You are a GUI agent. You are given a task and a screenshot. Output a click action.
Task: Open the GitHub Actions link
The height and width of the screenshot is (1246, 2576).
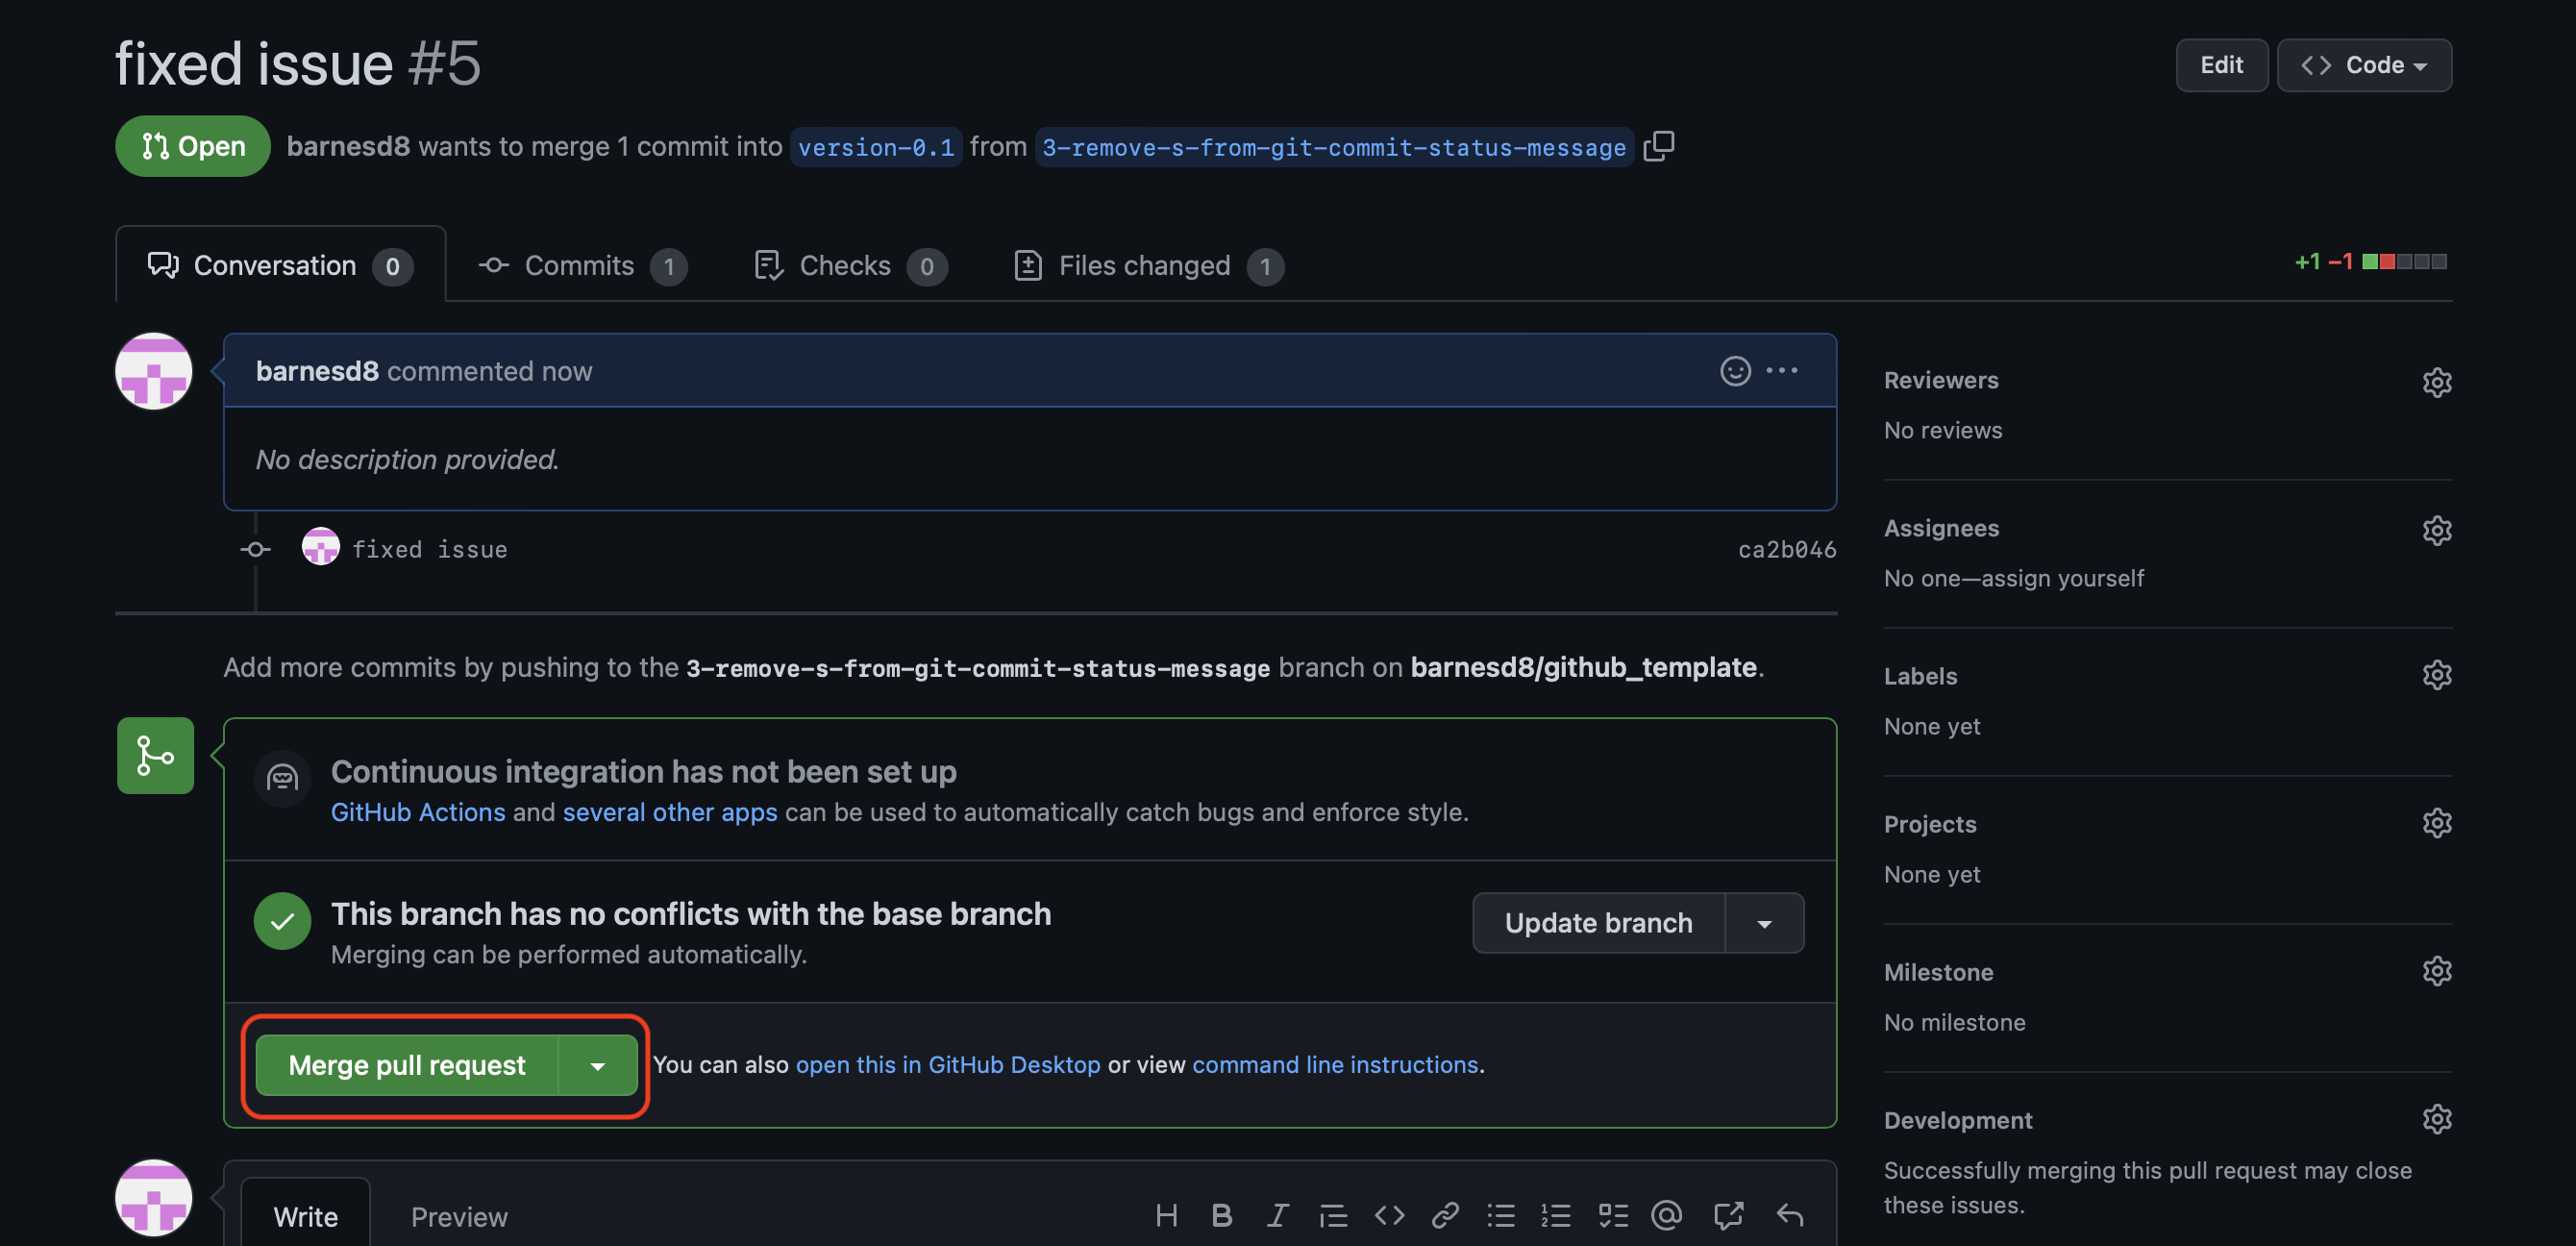(x=418, y=813)
